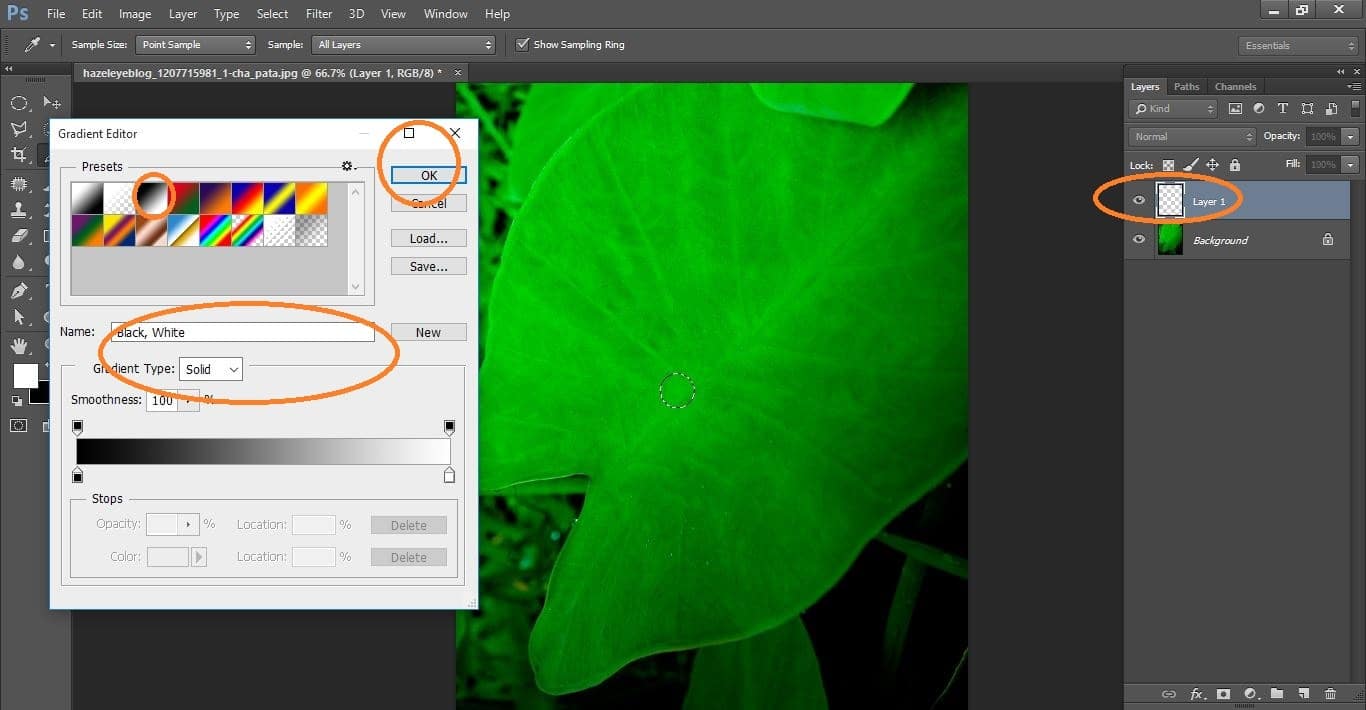1366x710 pixels.
Task: Open layer effects with the fx icon
Action: pos(1196,694)
